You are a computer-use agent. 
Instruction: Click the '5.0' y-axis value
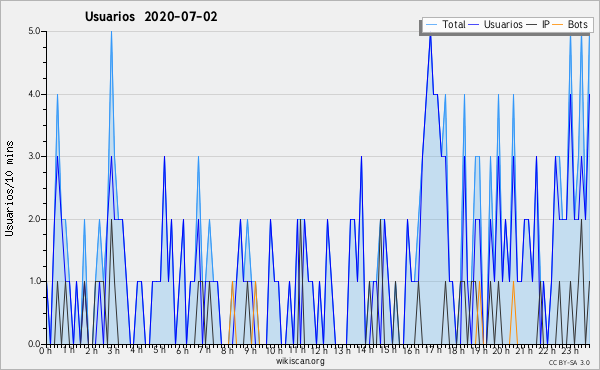coord(34,31)
